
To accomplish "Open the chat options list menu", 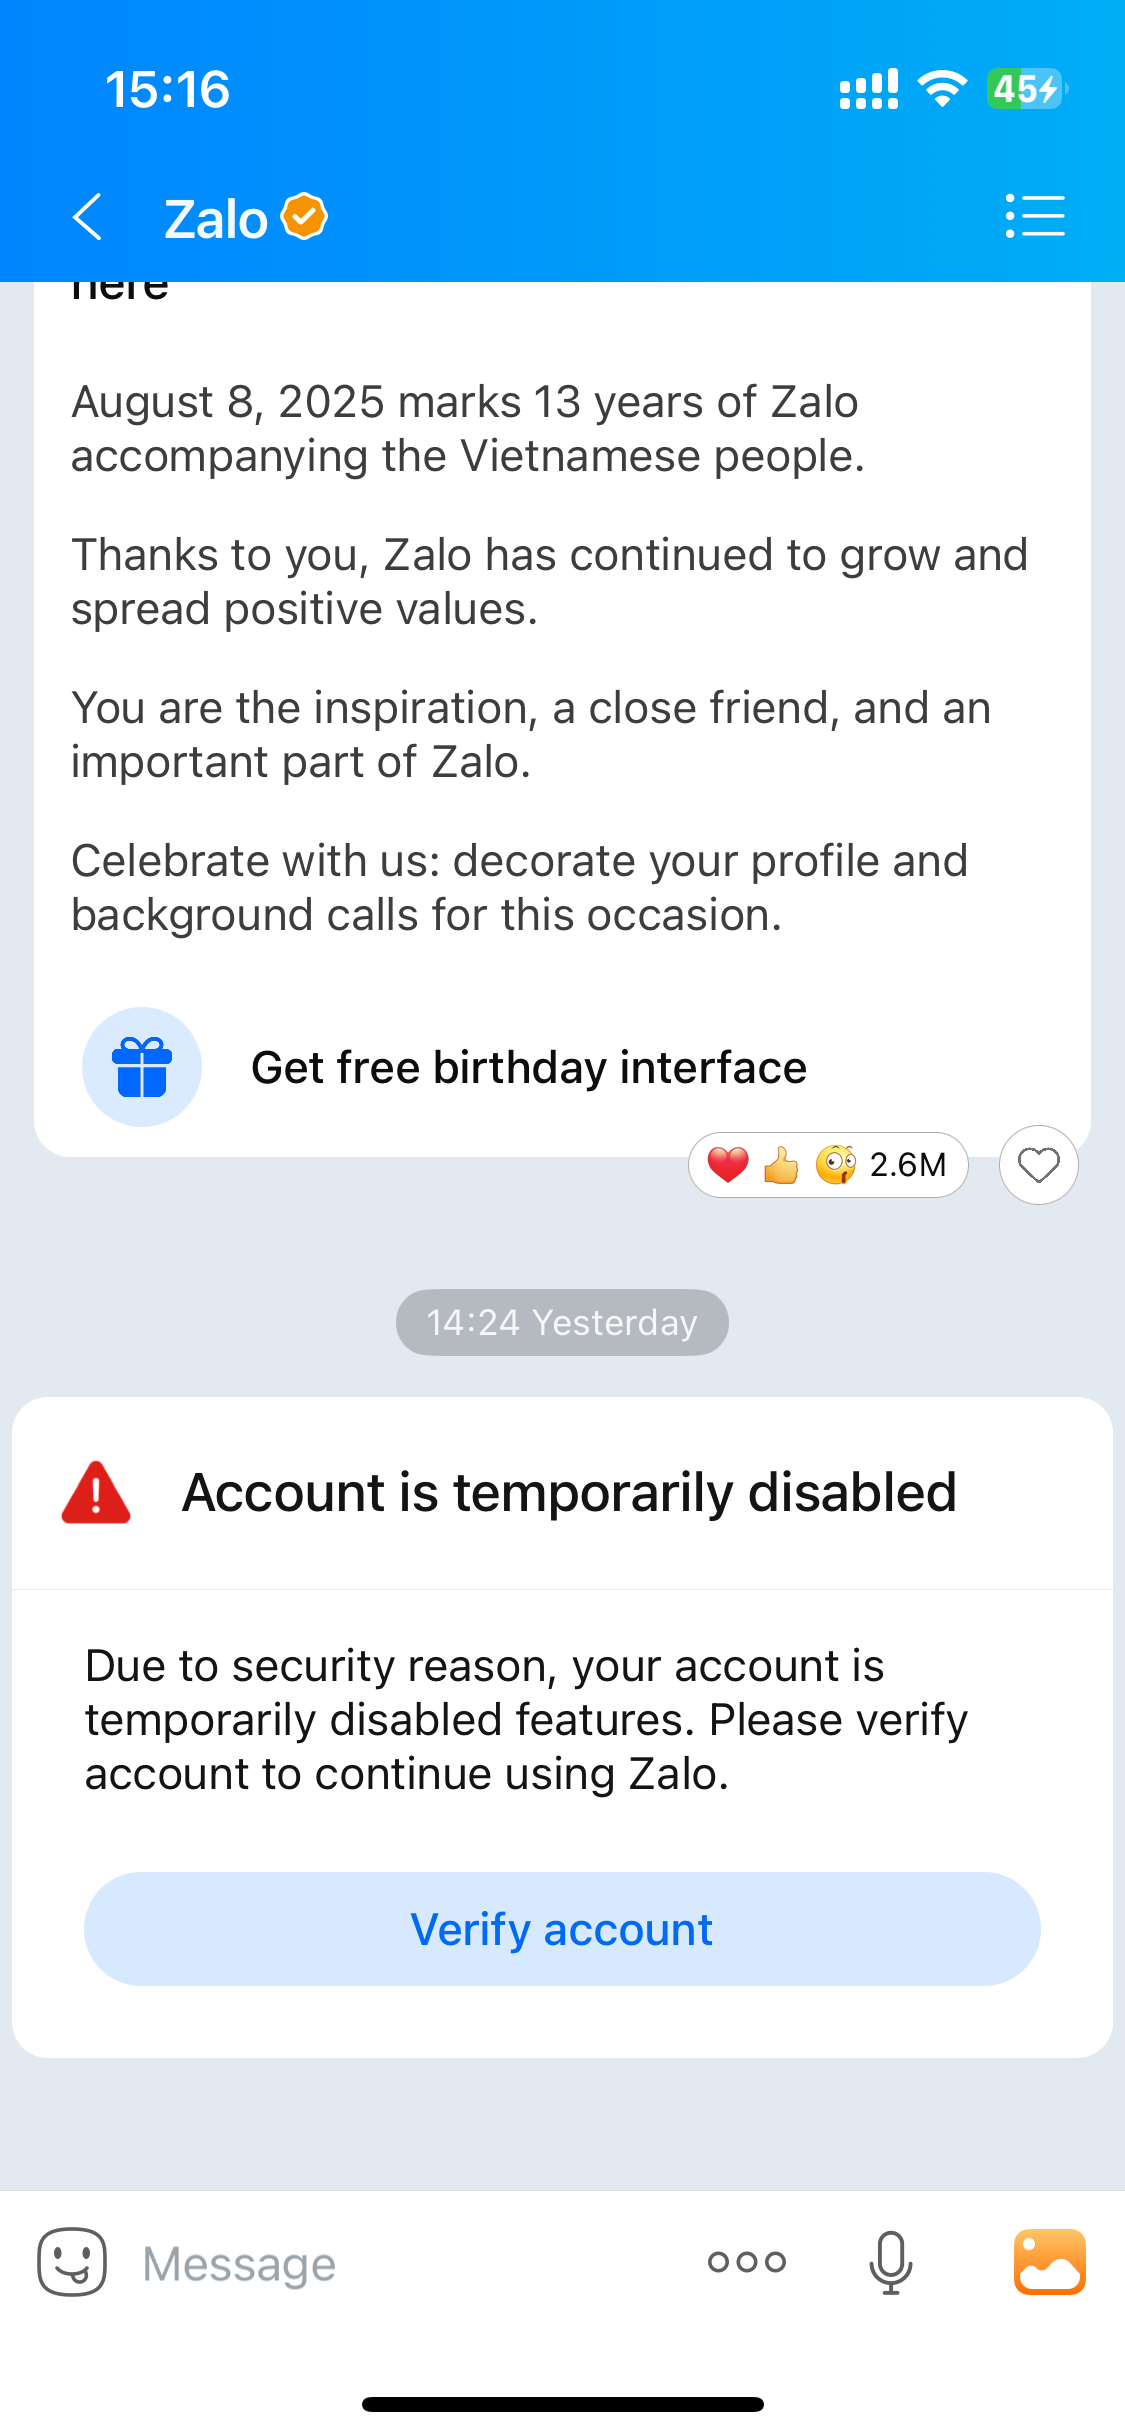I will 1035,216.
